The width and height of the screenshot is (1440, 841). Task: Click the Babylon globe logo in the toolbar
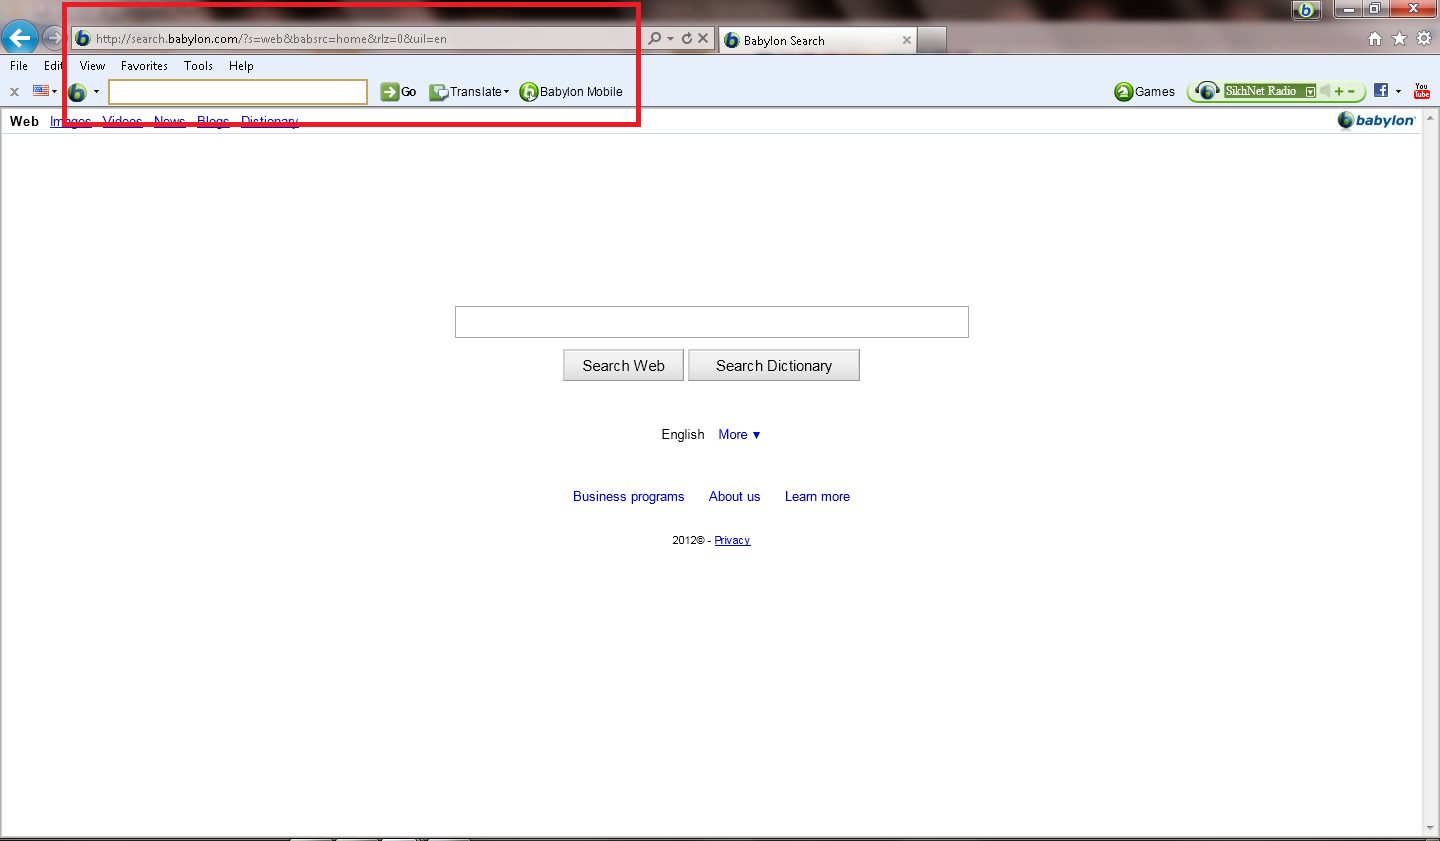[77, 92]
